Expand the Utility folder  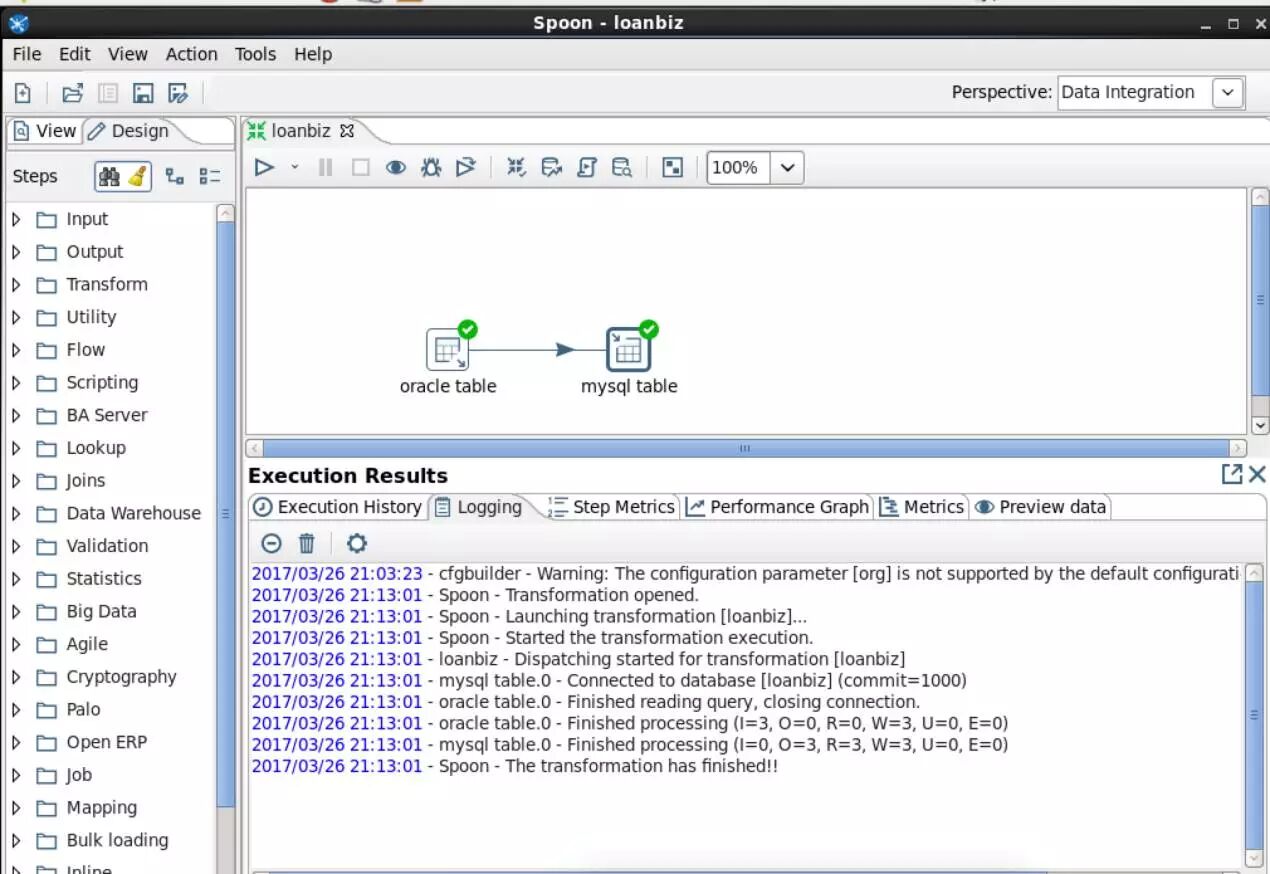click(16, 317)
